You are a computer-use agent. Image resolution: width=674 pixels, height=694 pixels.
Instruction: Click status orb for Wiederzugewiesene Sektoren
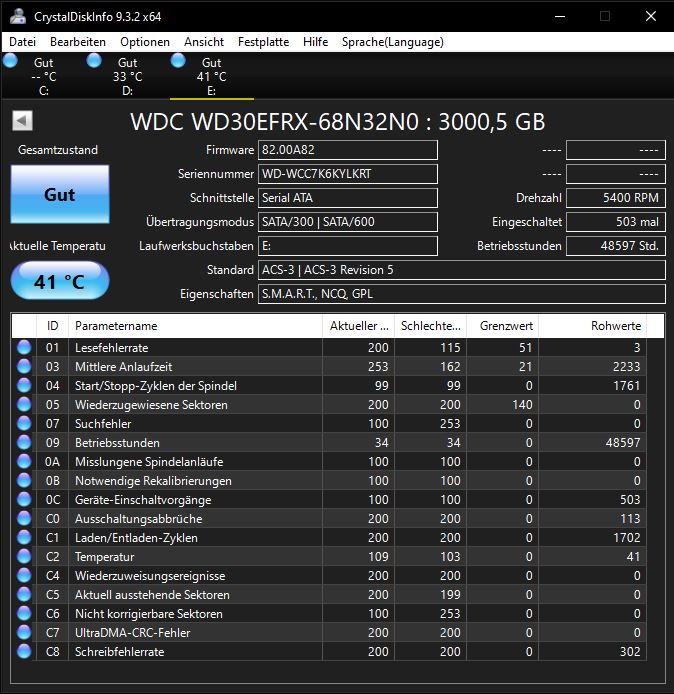pos(24,405)
